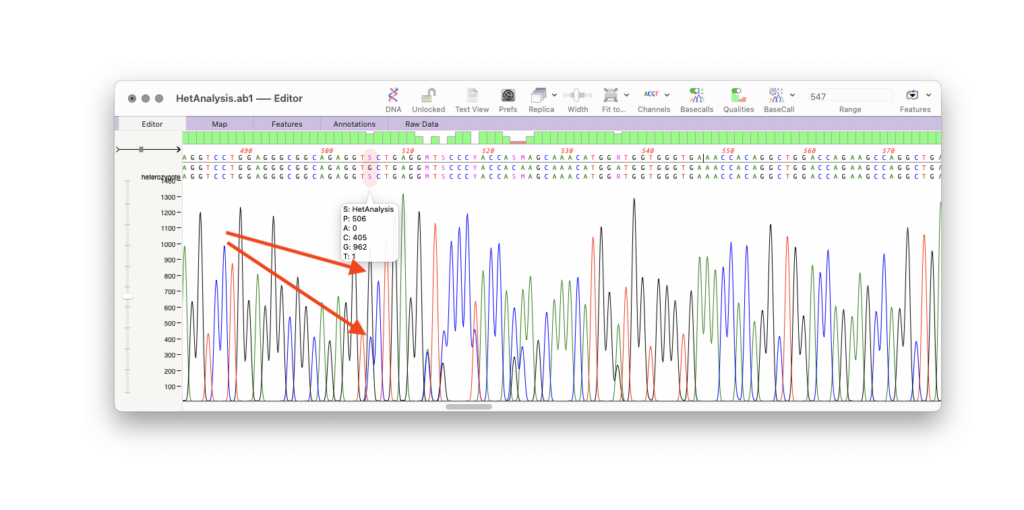Click position number 560 in ruler
This screenshot has width=1024, height=510.
tap(809, 151)
